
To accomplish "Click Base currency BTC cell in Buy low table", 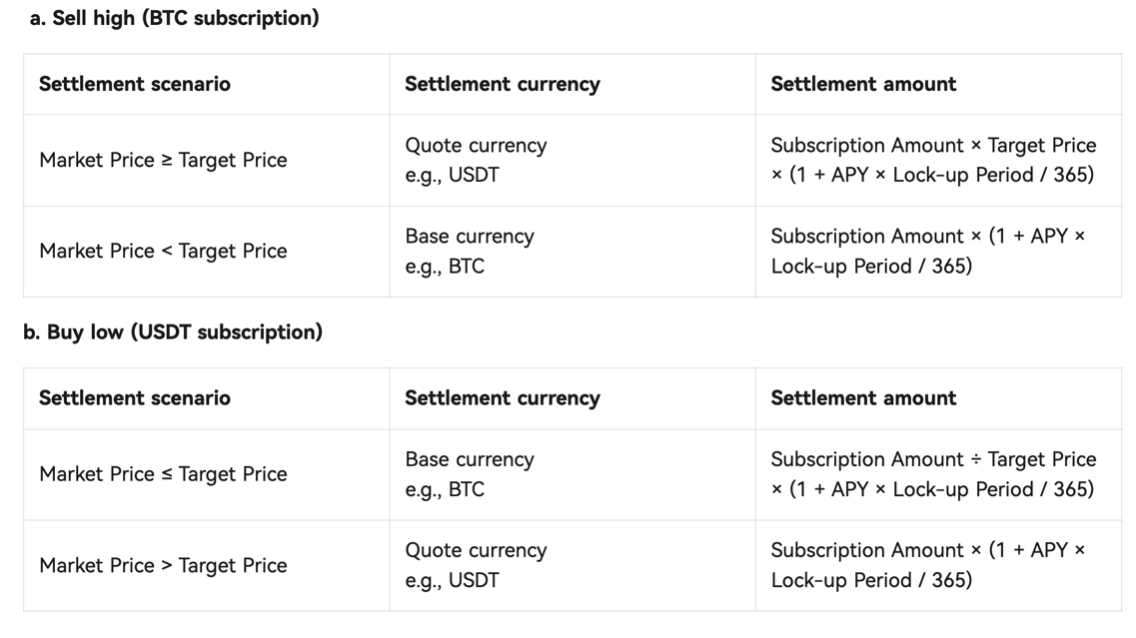I will tap(469, 474).
